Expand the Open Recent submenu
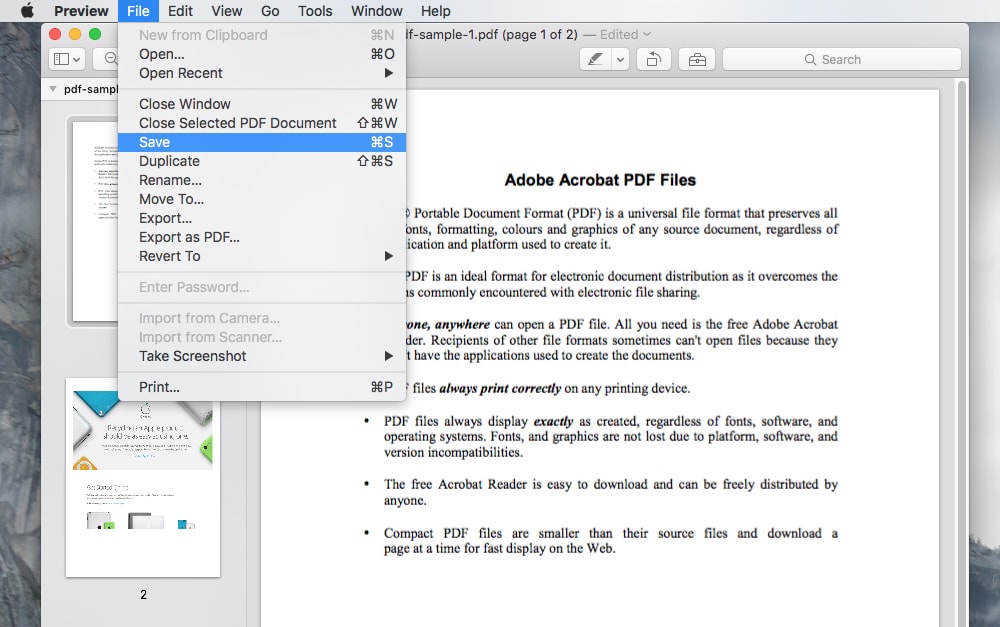This screenshot has height=627, width=1000. coord(261,73)
